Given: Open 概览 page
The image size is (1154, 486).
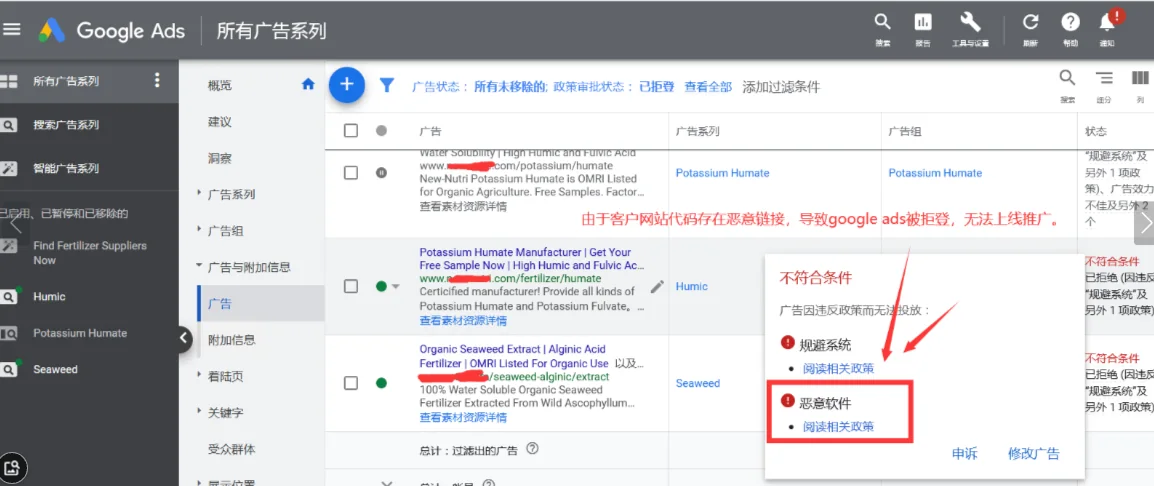Looking at the screenshot, I should 219,85.
